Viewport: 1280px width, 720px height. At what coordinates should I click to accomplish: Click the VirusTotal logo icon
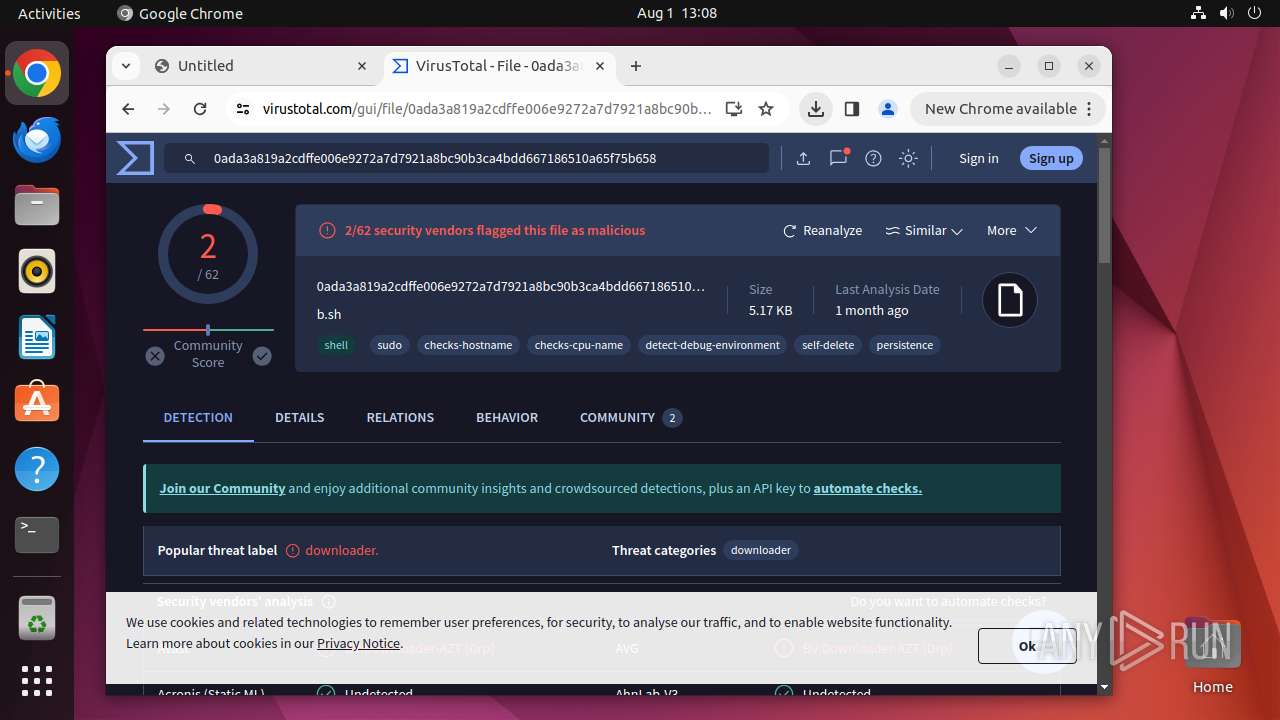click(135, 158)
